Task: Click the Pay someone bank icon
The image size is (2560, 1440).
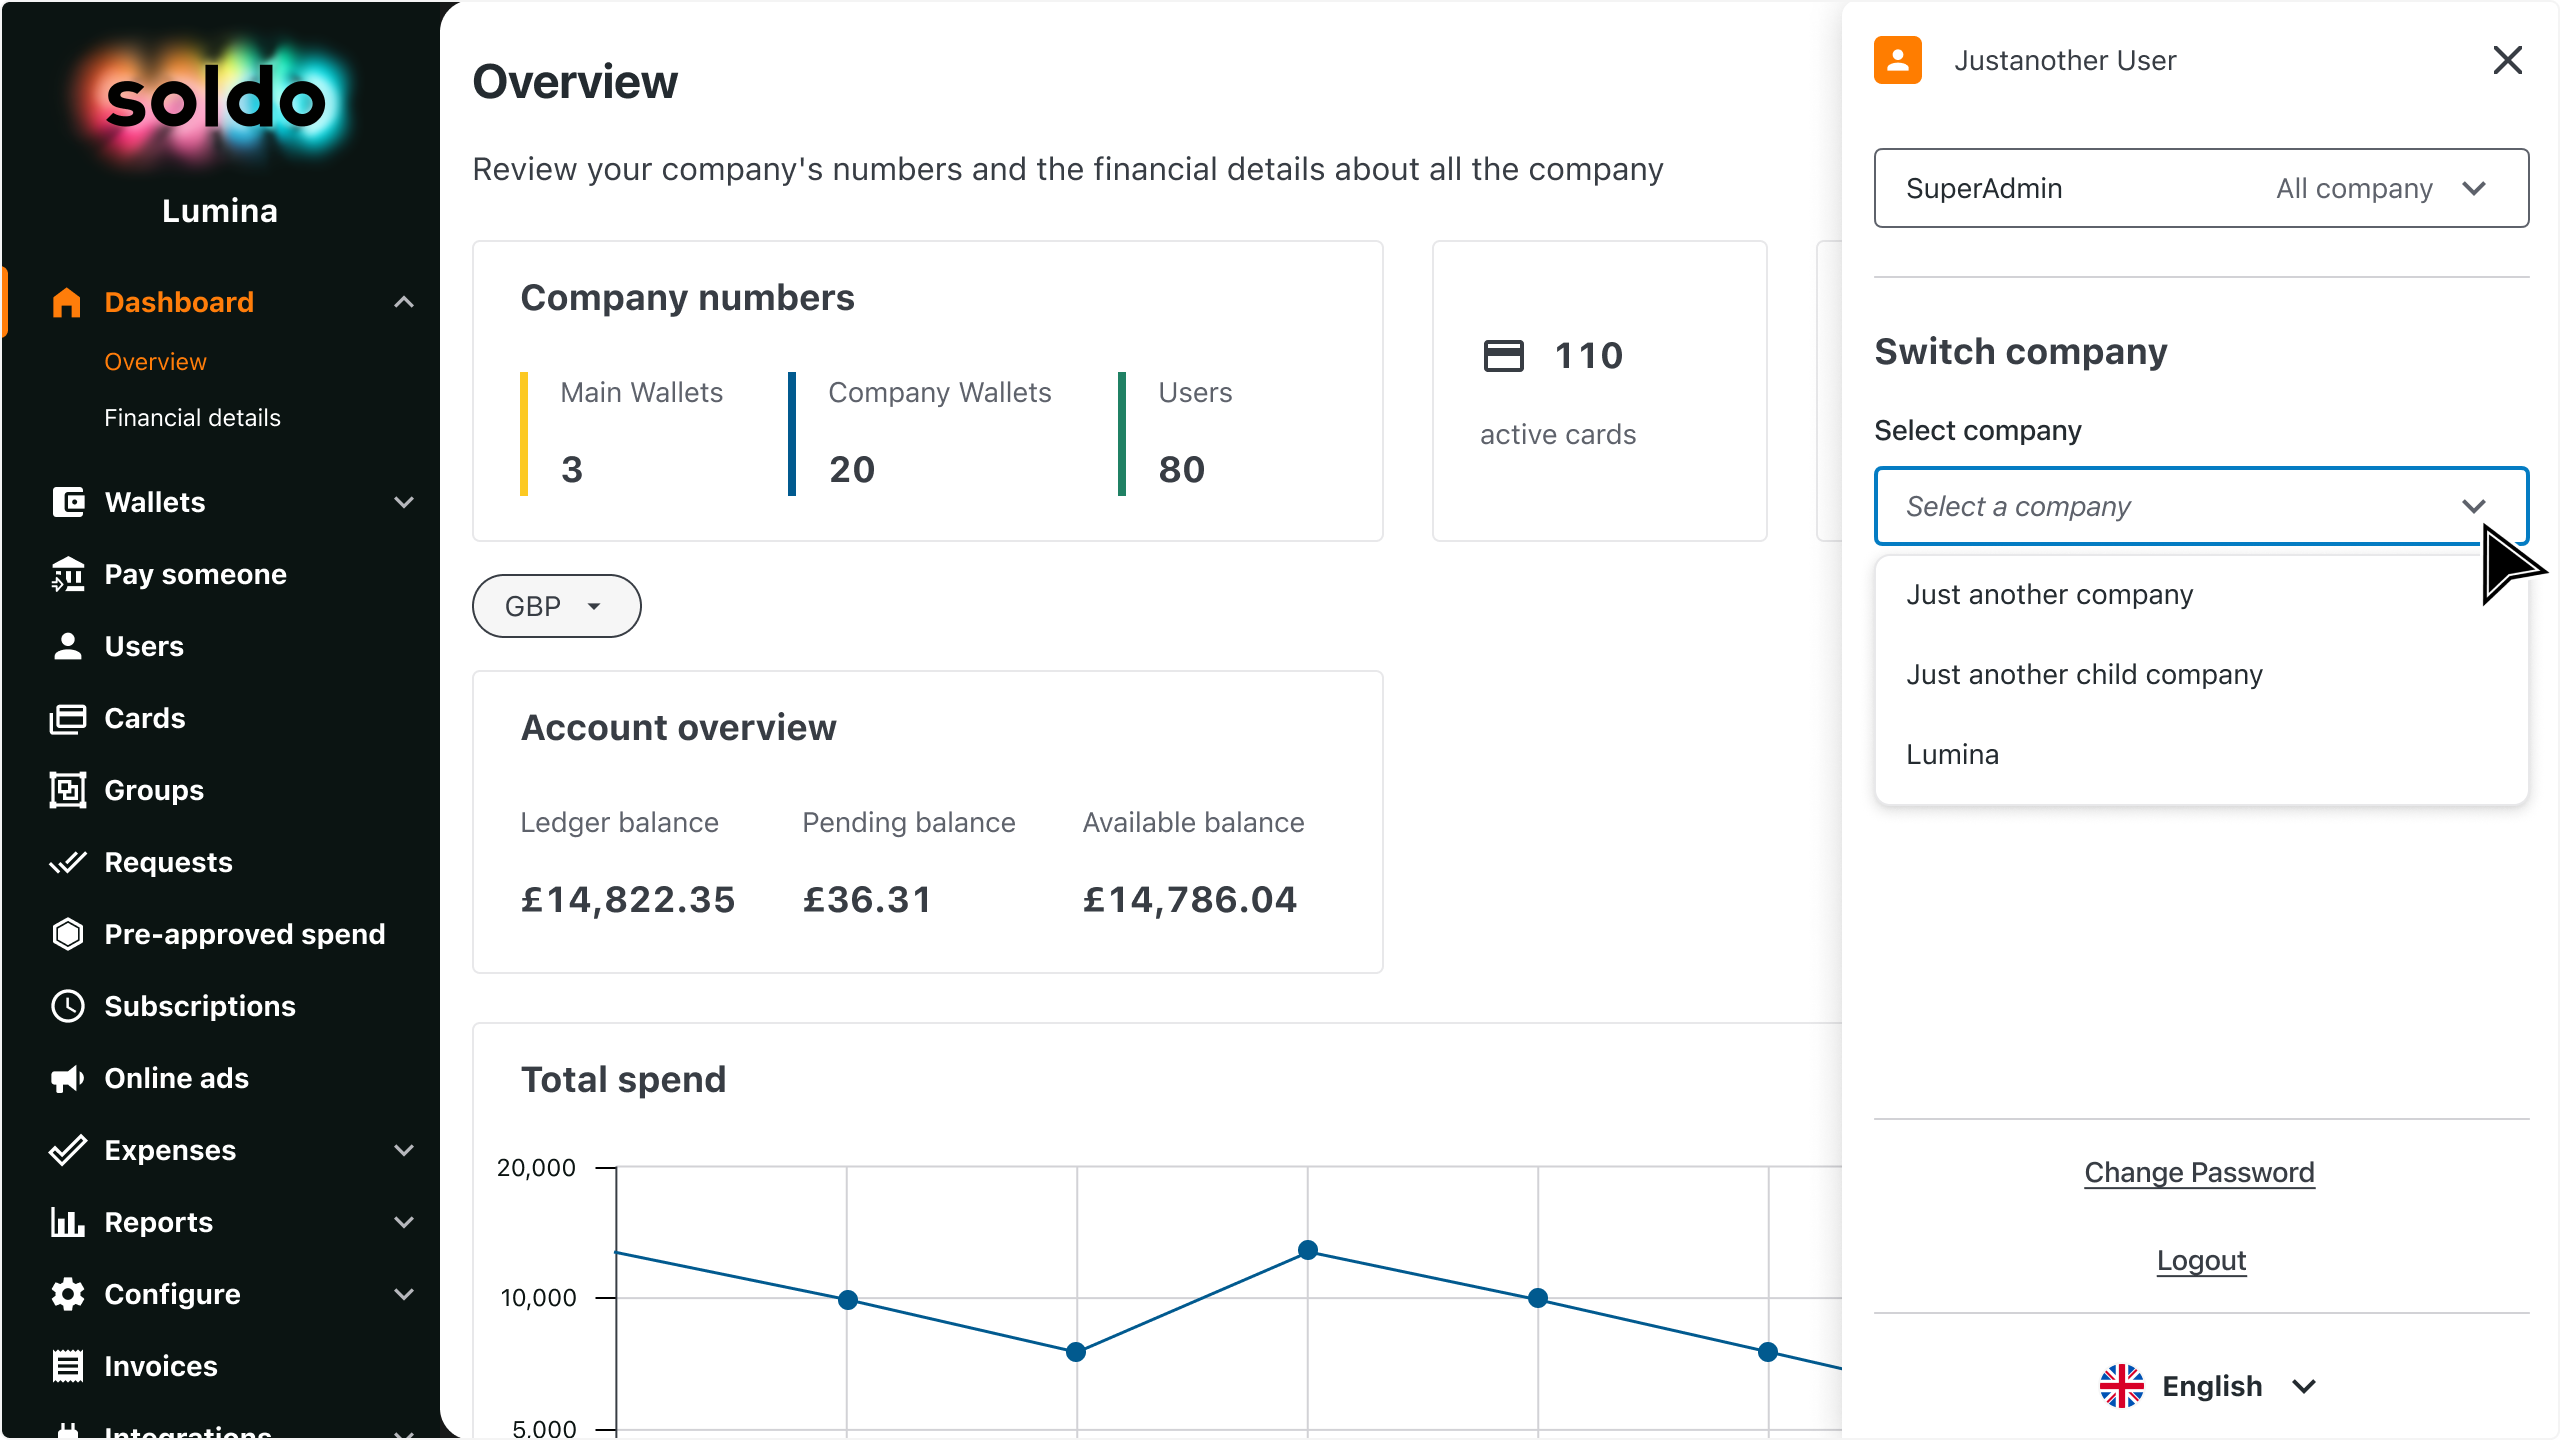Action: tap(68, 574)
